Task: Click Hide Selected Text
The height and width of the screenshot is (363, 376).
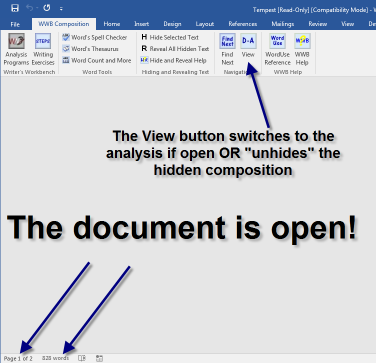Action: coord(170,37)
